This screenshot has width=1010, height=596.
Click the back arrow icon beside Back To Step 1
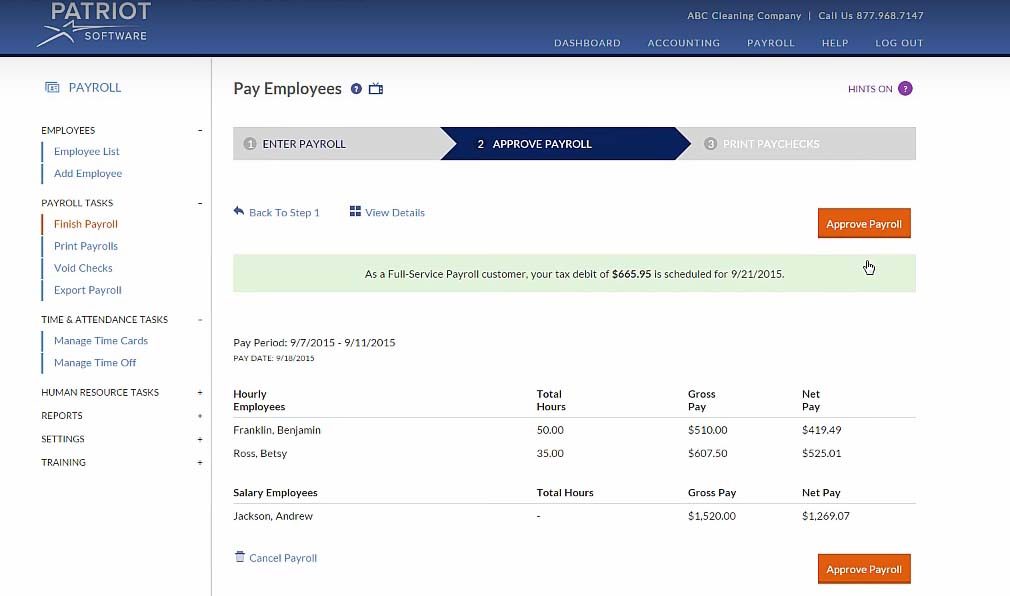click(238, 211)
